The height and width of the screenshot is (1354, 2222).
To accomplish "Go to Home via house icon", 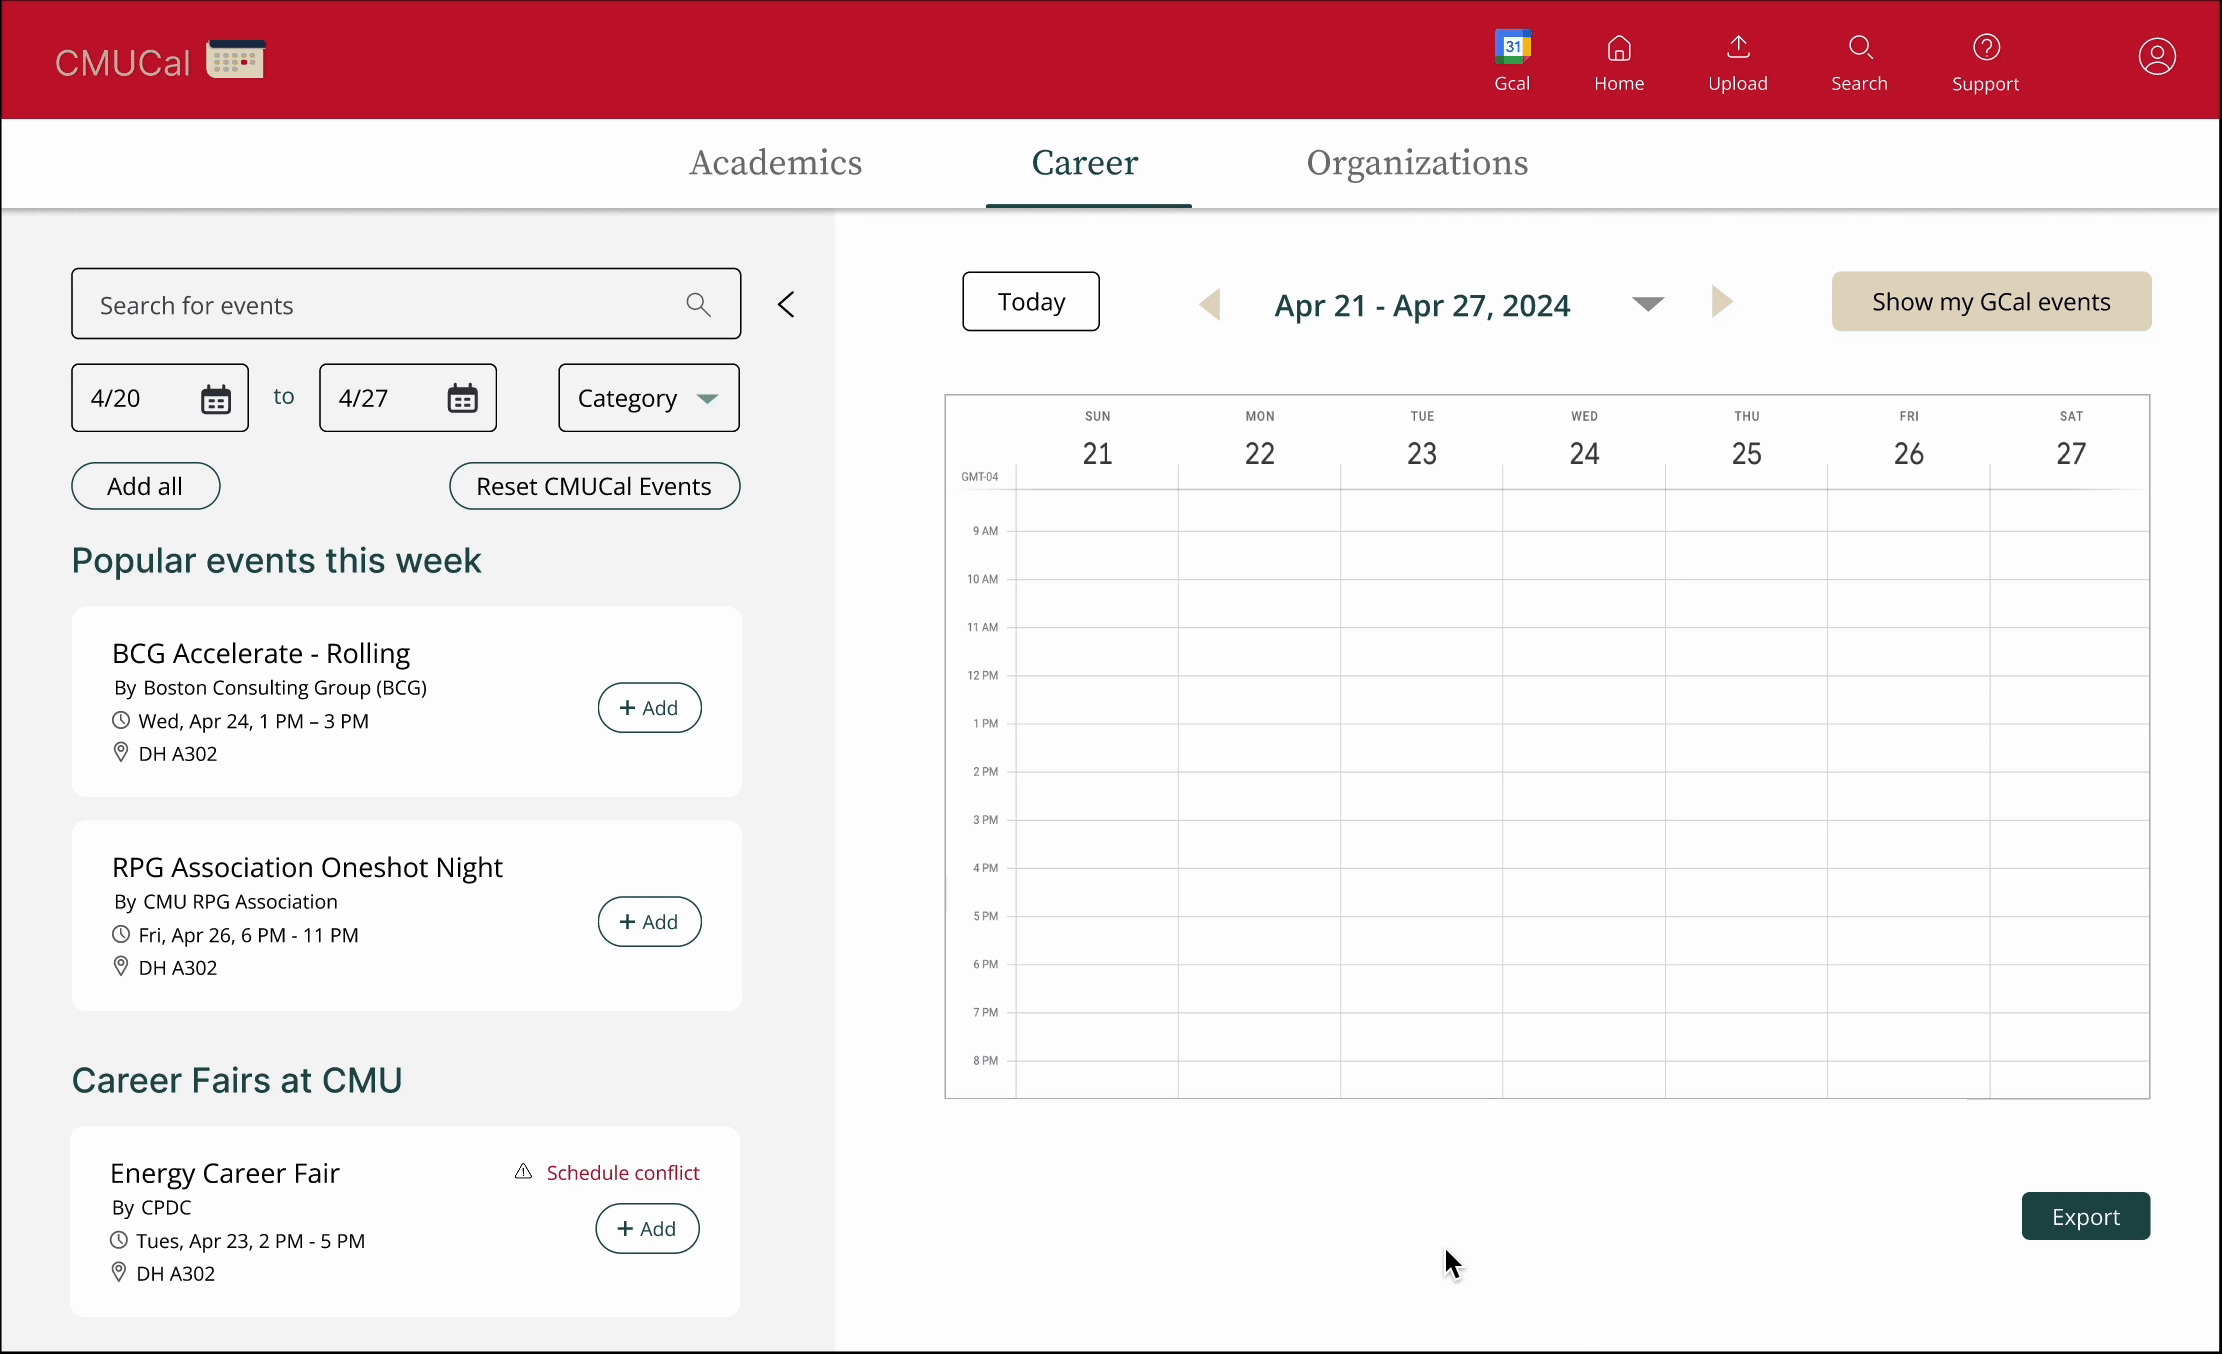I will (x=1619, y=60).
